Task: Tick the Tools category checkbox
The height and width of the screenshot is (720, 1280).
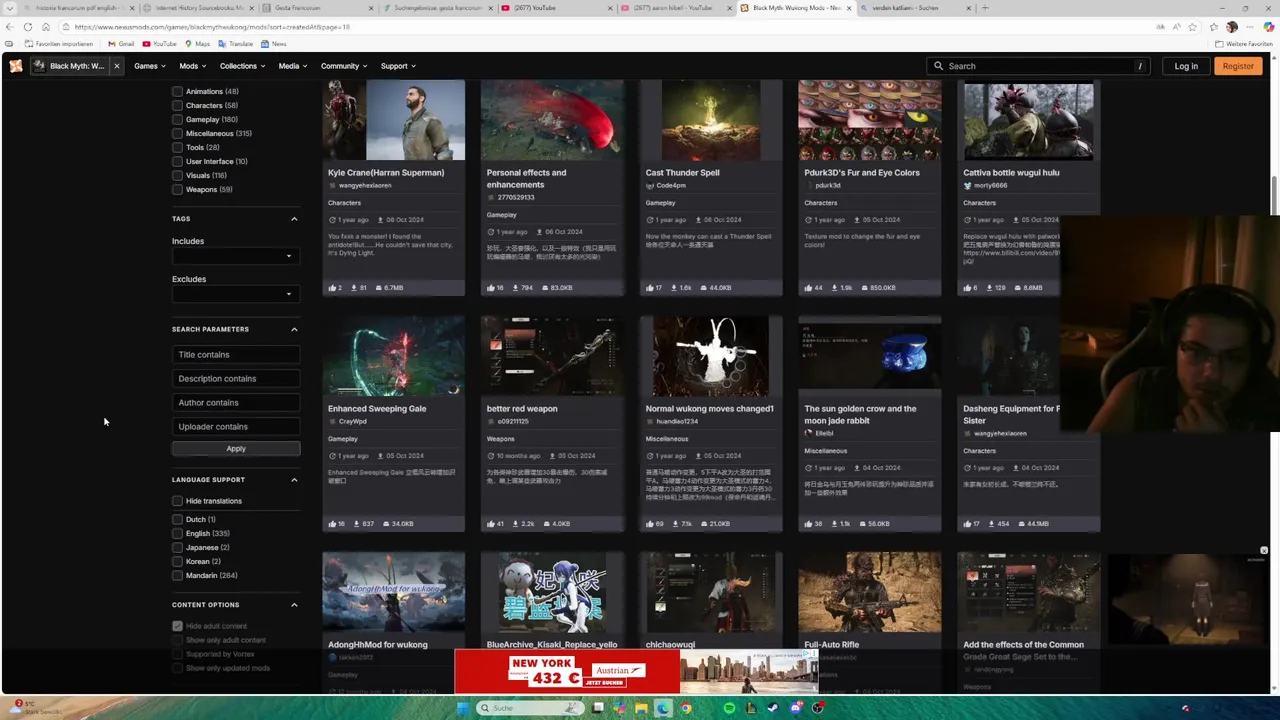Action: click(177, 147)
